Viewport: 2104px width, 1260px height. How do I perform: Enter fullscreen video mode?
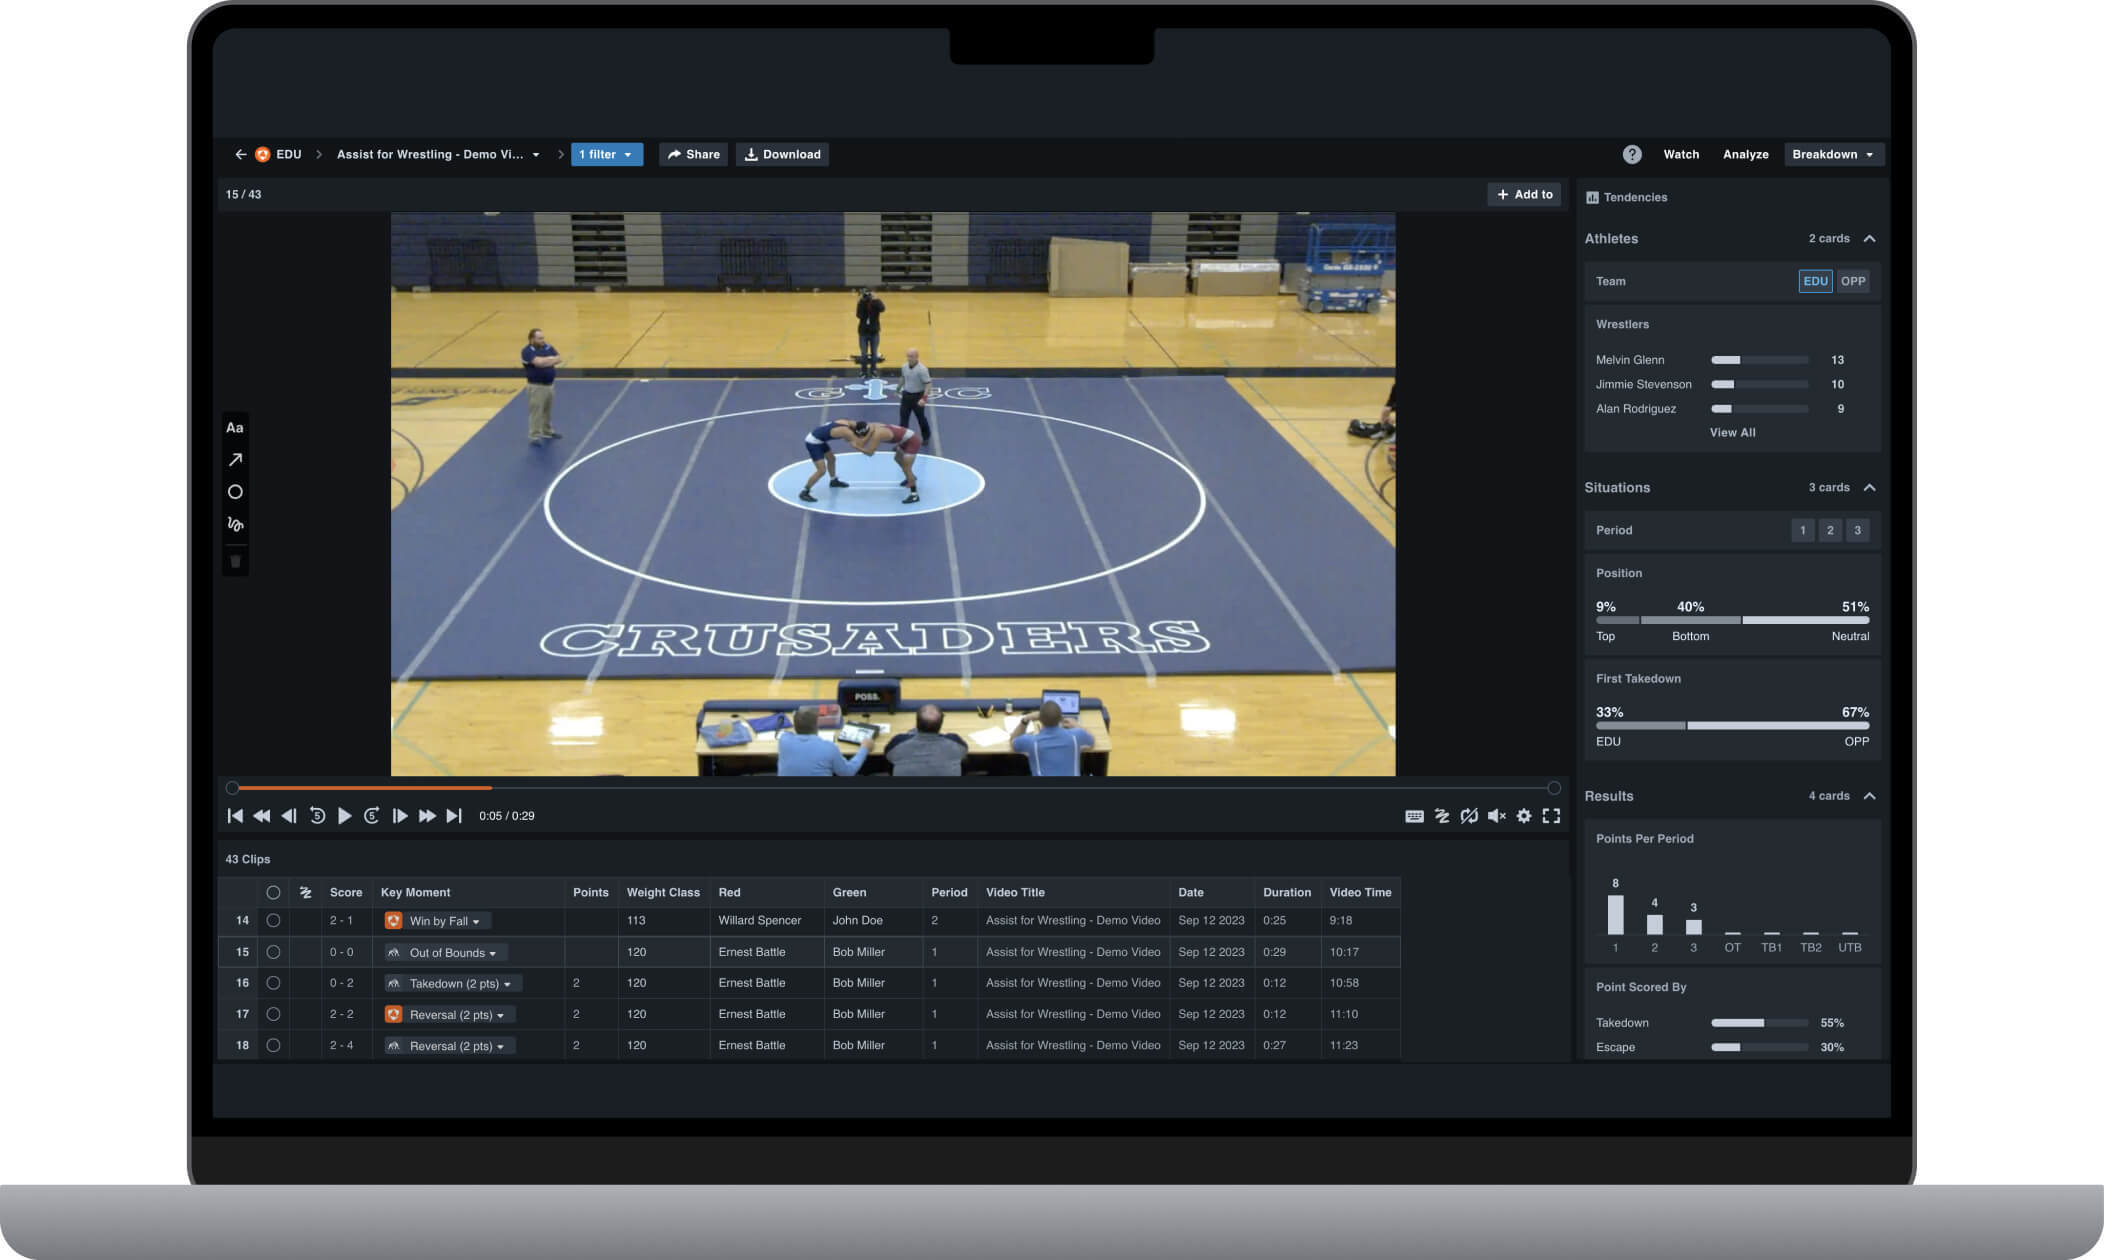[1551, 815]
